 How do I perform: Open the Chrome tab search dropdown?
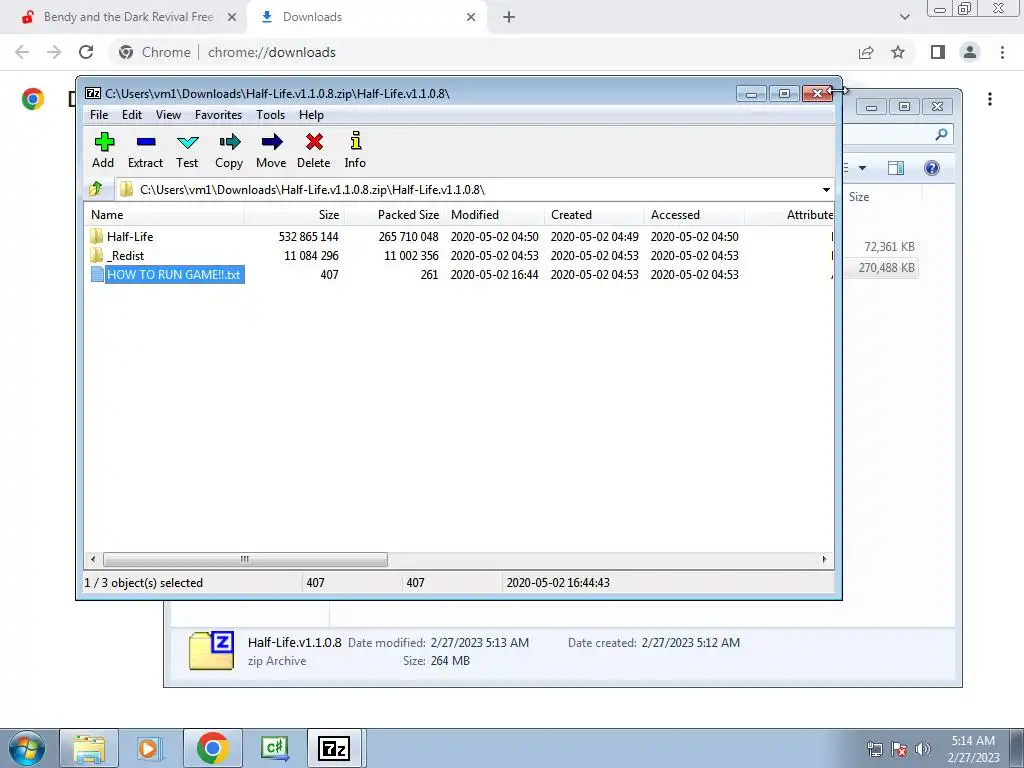[x=904, y=17]
